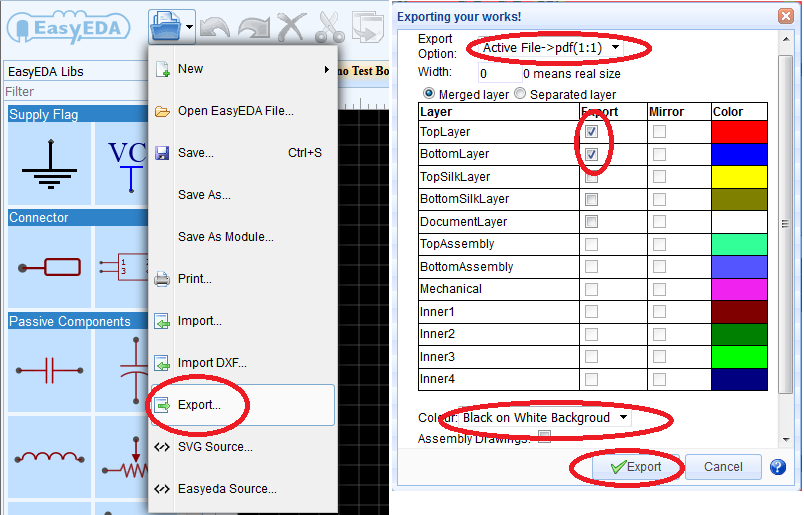Collapse the Passive Components library section
The height and width of the screenshot is (515, 804).
(x=77, y=321)
